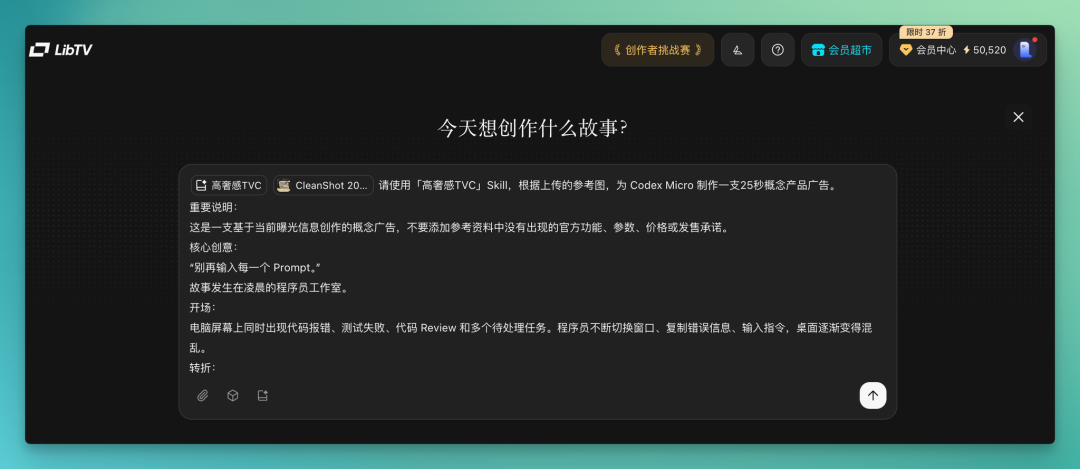Open the user avatar profile
The height and width of the screenshot is (469, 1080).
coord(1025,50)
